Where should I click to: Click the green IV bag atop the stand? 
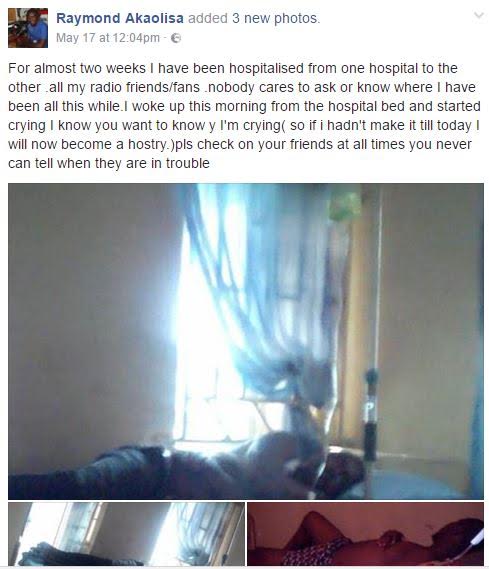click(344, 207)
